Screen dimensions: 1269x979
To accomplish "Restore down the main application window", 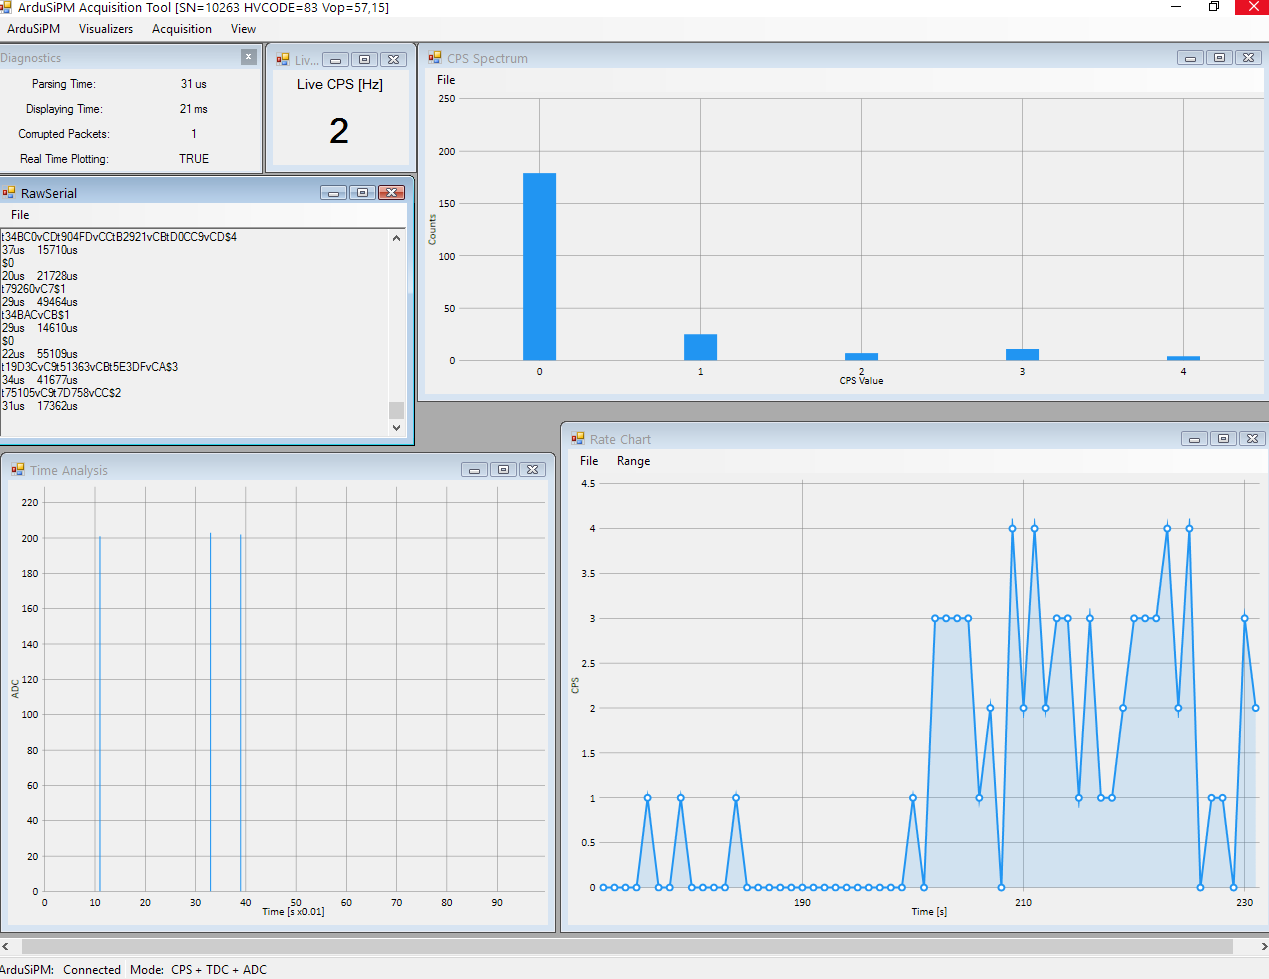I will [x=1214, y=7].
